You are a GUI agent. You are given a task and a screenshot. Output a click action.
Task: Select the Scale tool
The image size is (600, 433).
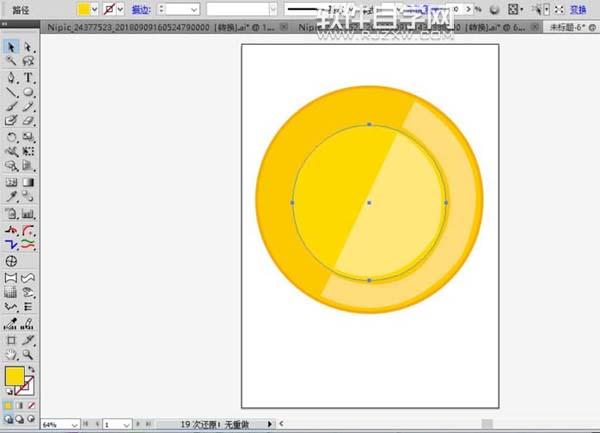28,137
